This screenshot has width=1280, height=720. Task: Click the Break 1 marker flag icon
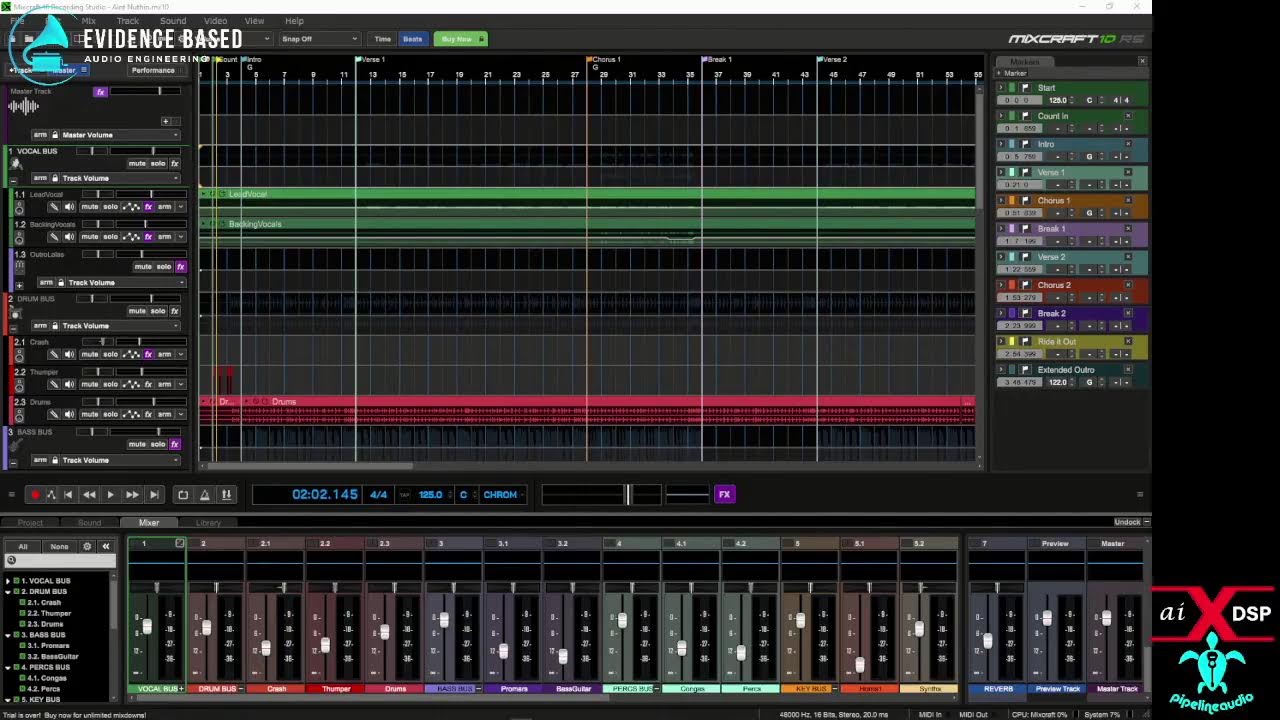1025,229
